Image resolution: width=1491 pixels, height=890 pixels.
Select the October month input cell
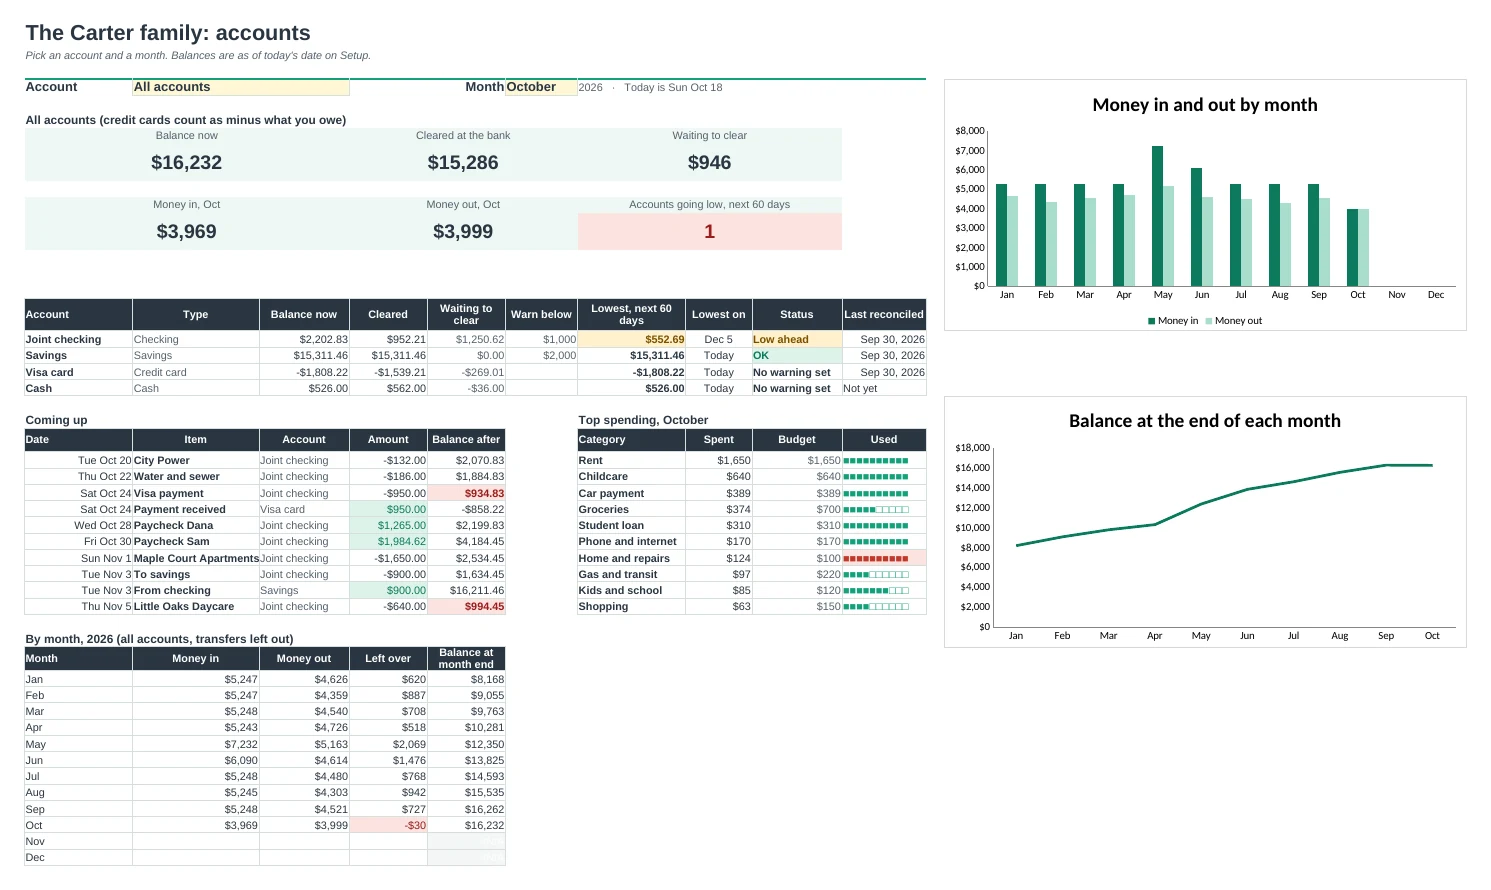pyautogui.click(x=541, y=87)
